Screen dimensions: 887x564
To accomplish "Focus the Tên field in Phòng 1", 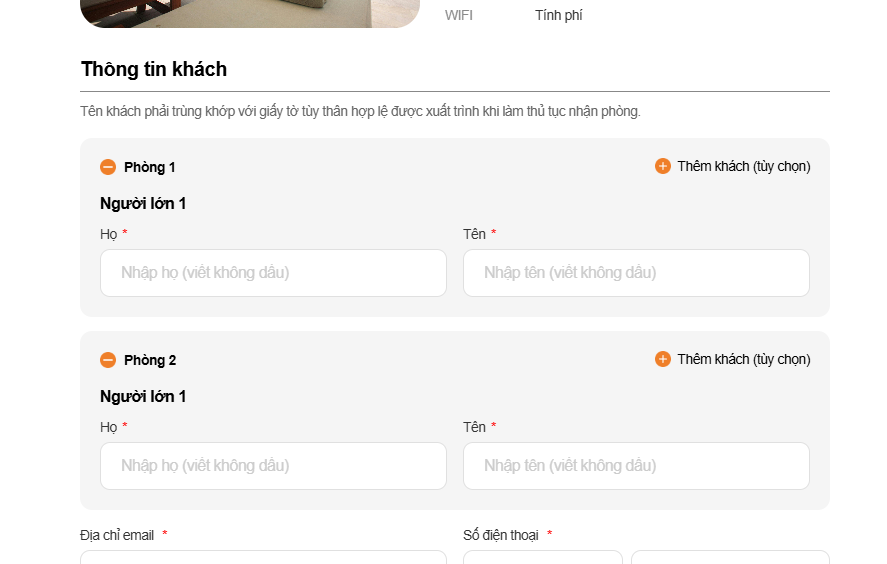I will pos(636,273).
